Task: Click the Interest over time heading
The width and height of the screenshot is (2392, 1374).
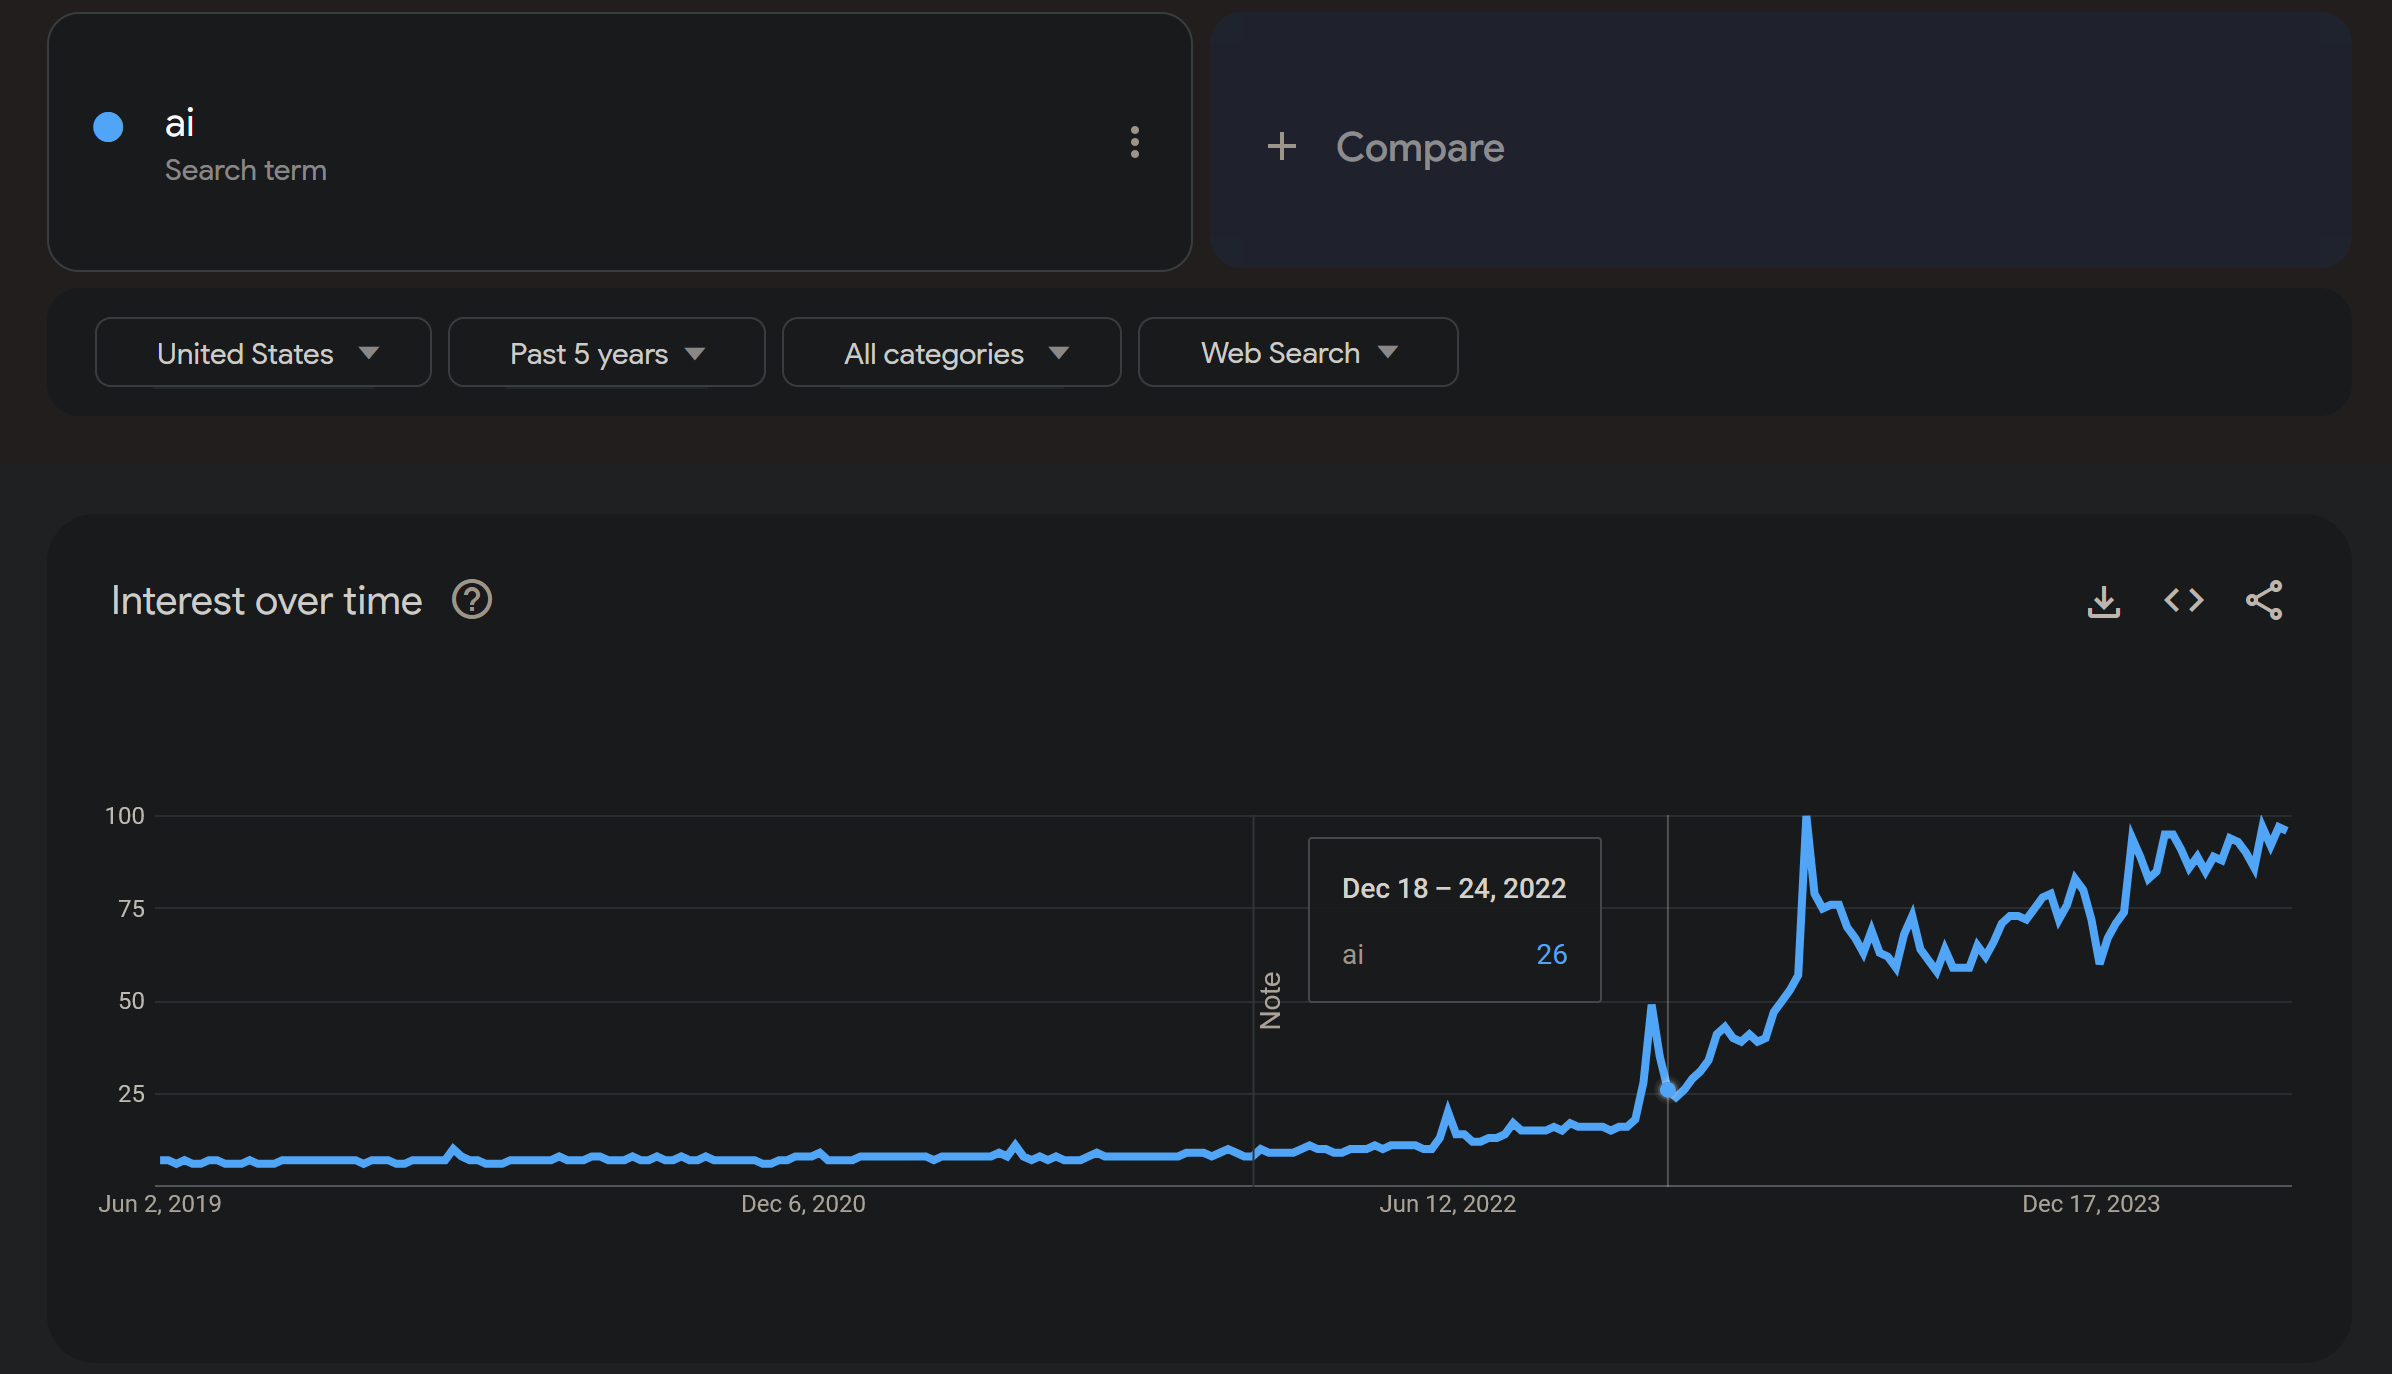Action: (x=266, y=601)
